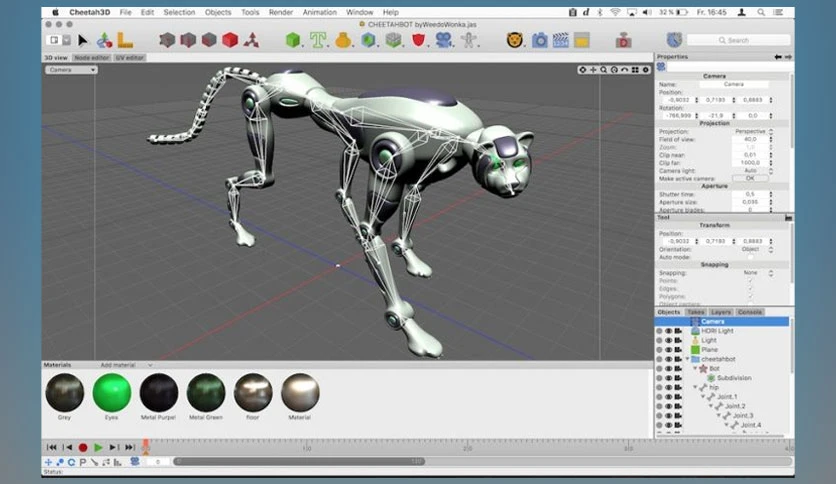836x484 pixels.
Task: Jump to animation start with rewind button
Action: coord(52,447)
